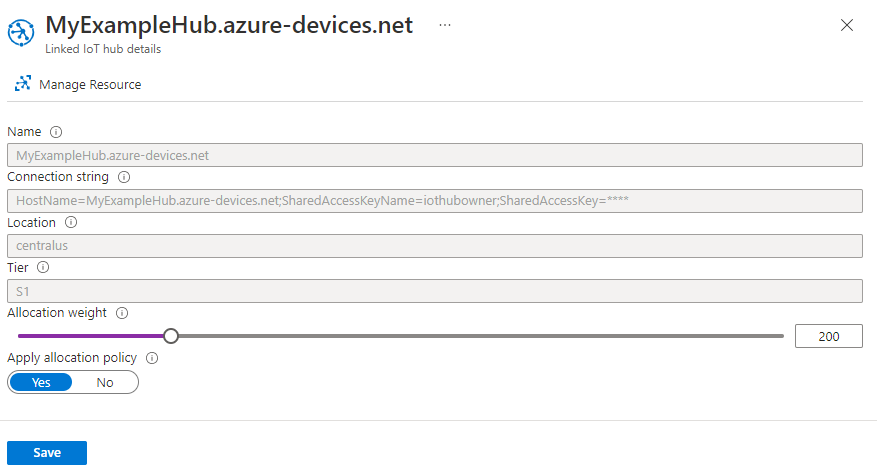877x475 pixels.
Task: Switch Apply allocation policy to No
Action: [105, 382]
